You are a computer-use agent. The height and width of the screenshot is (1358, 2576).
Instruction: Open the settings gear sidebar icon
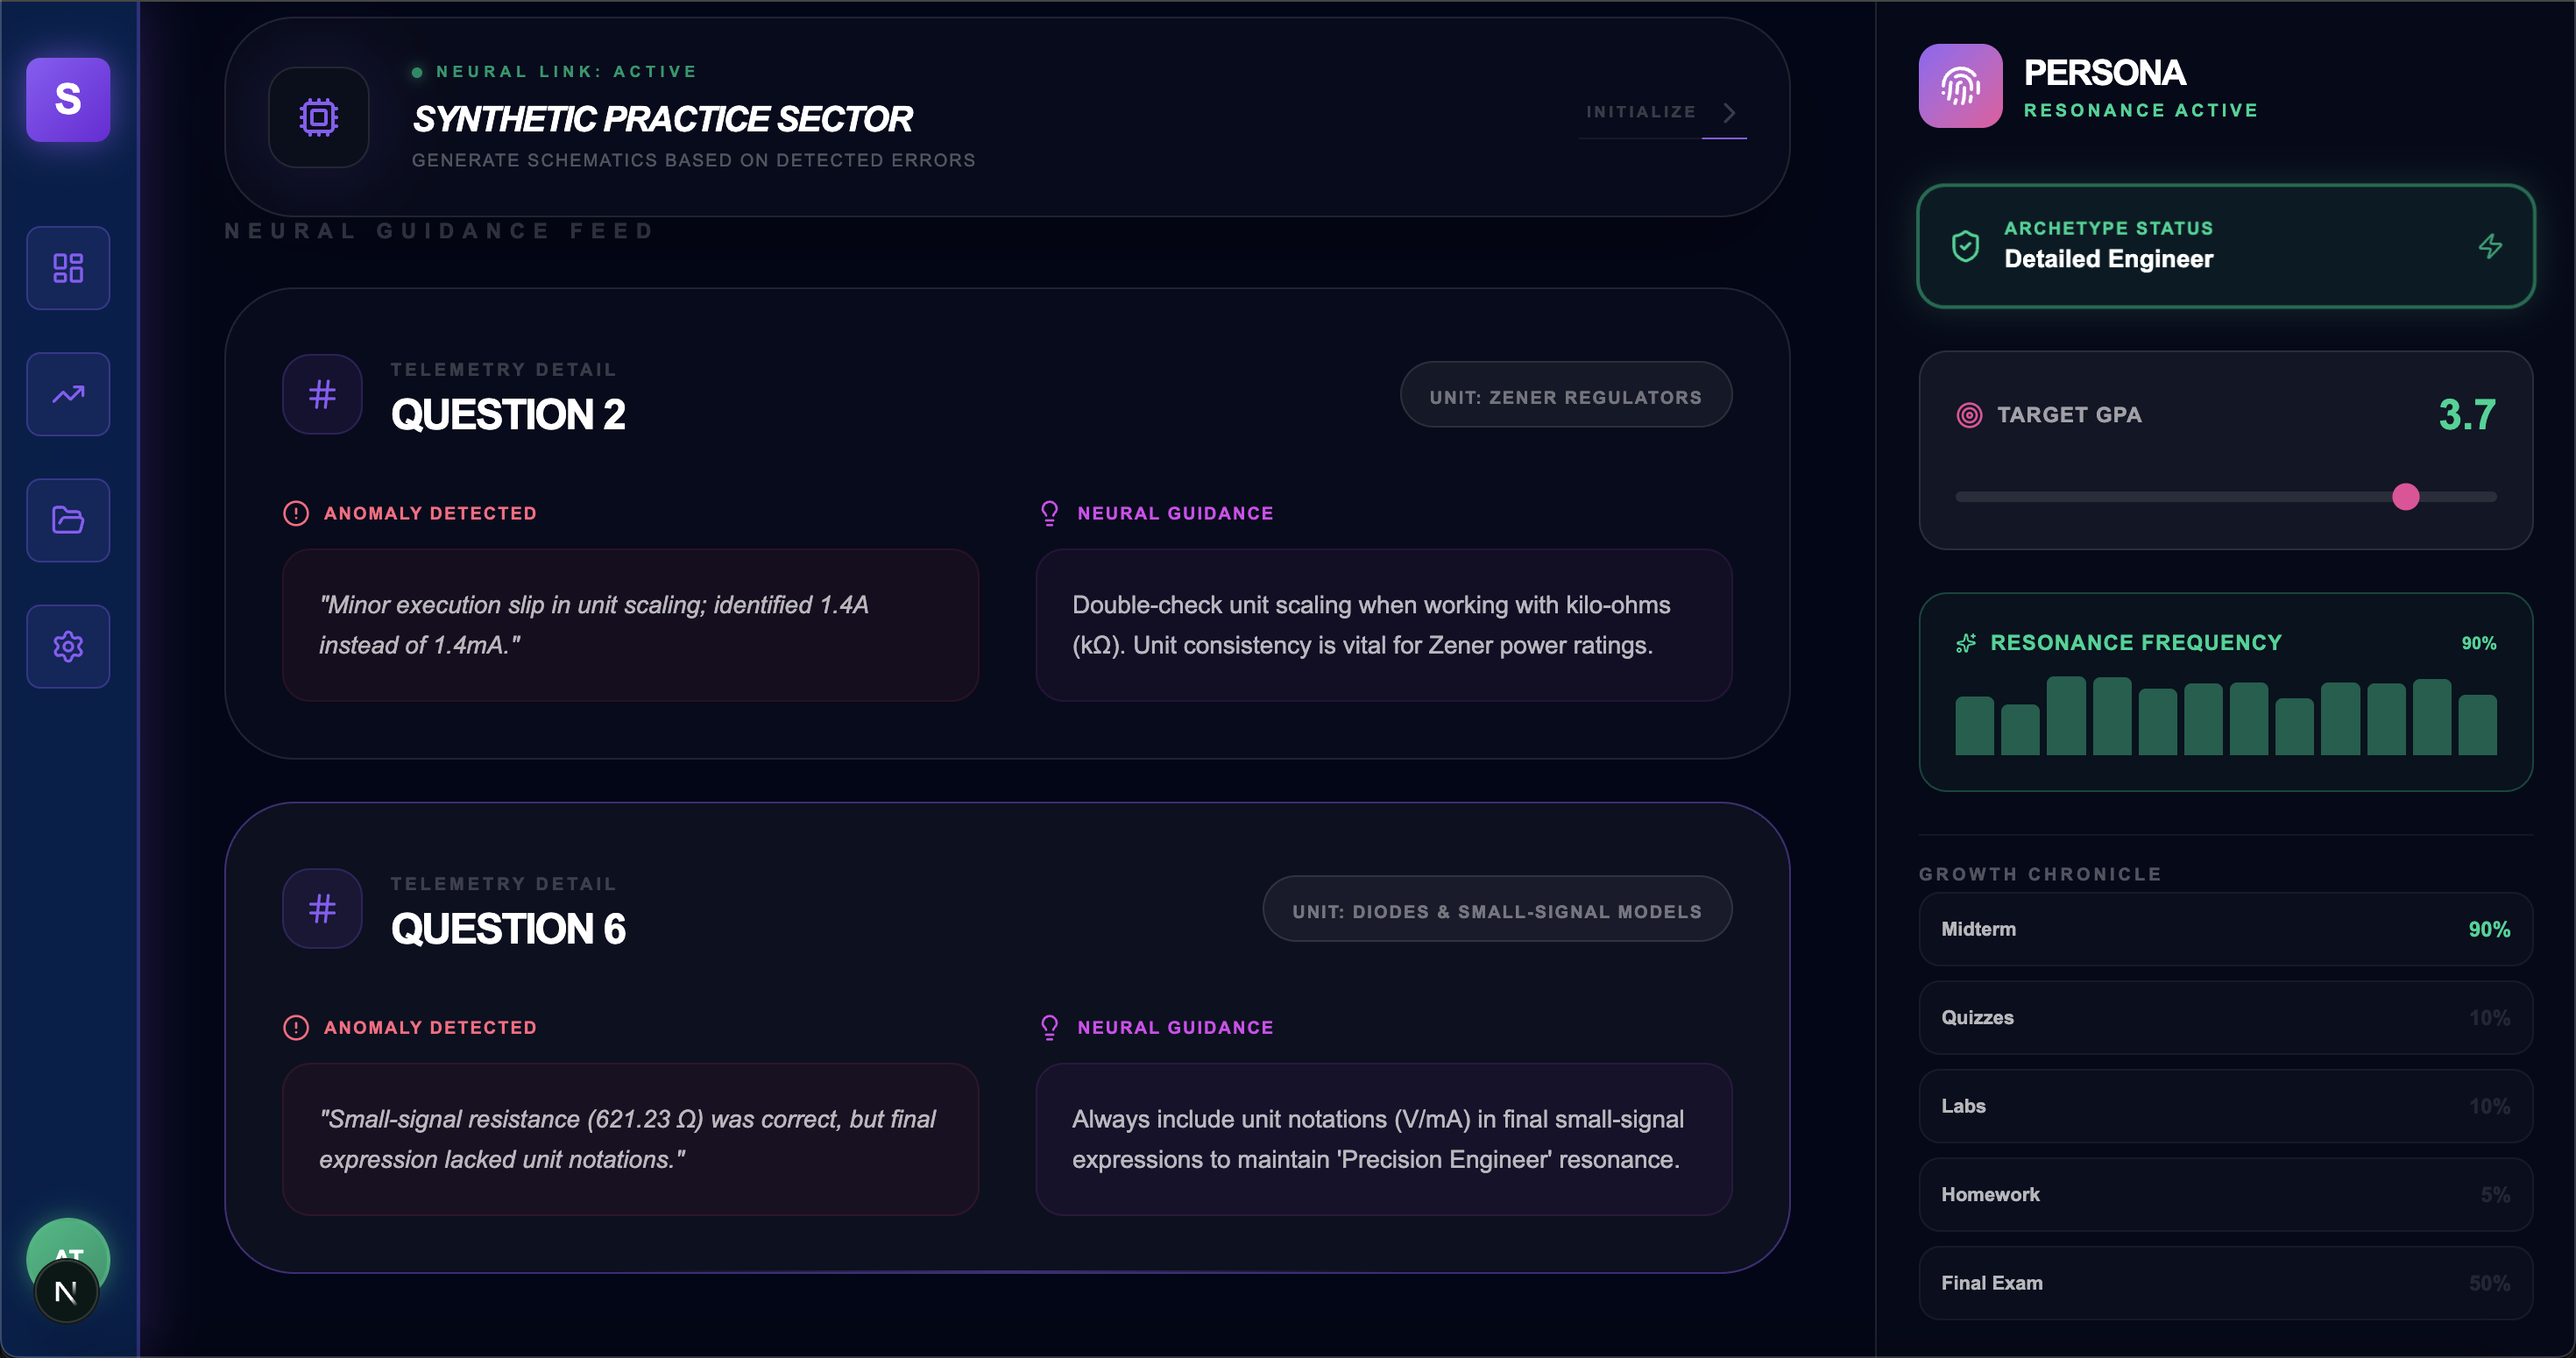(x=68, y=646)
